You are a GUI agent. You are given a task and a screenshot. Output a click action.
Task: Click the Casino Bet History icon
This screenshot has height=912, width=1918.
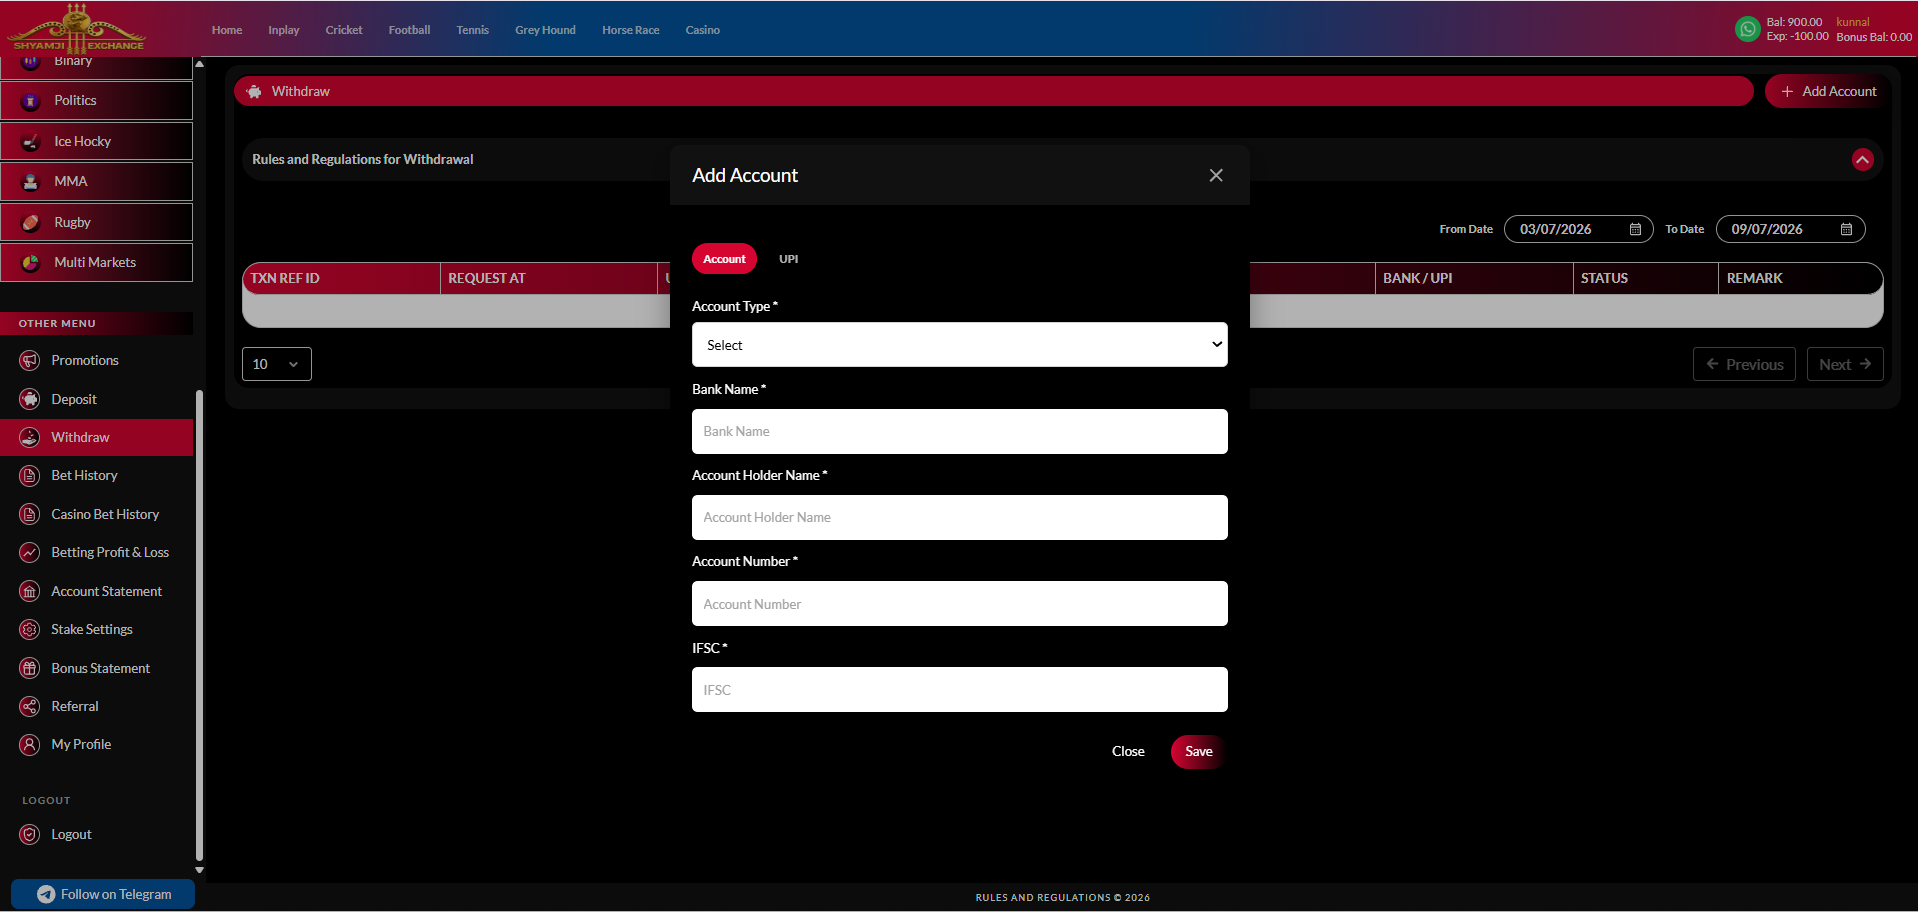click(x=30, y=515)
